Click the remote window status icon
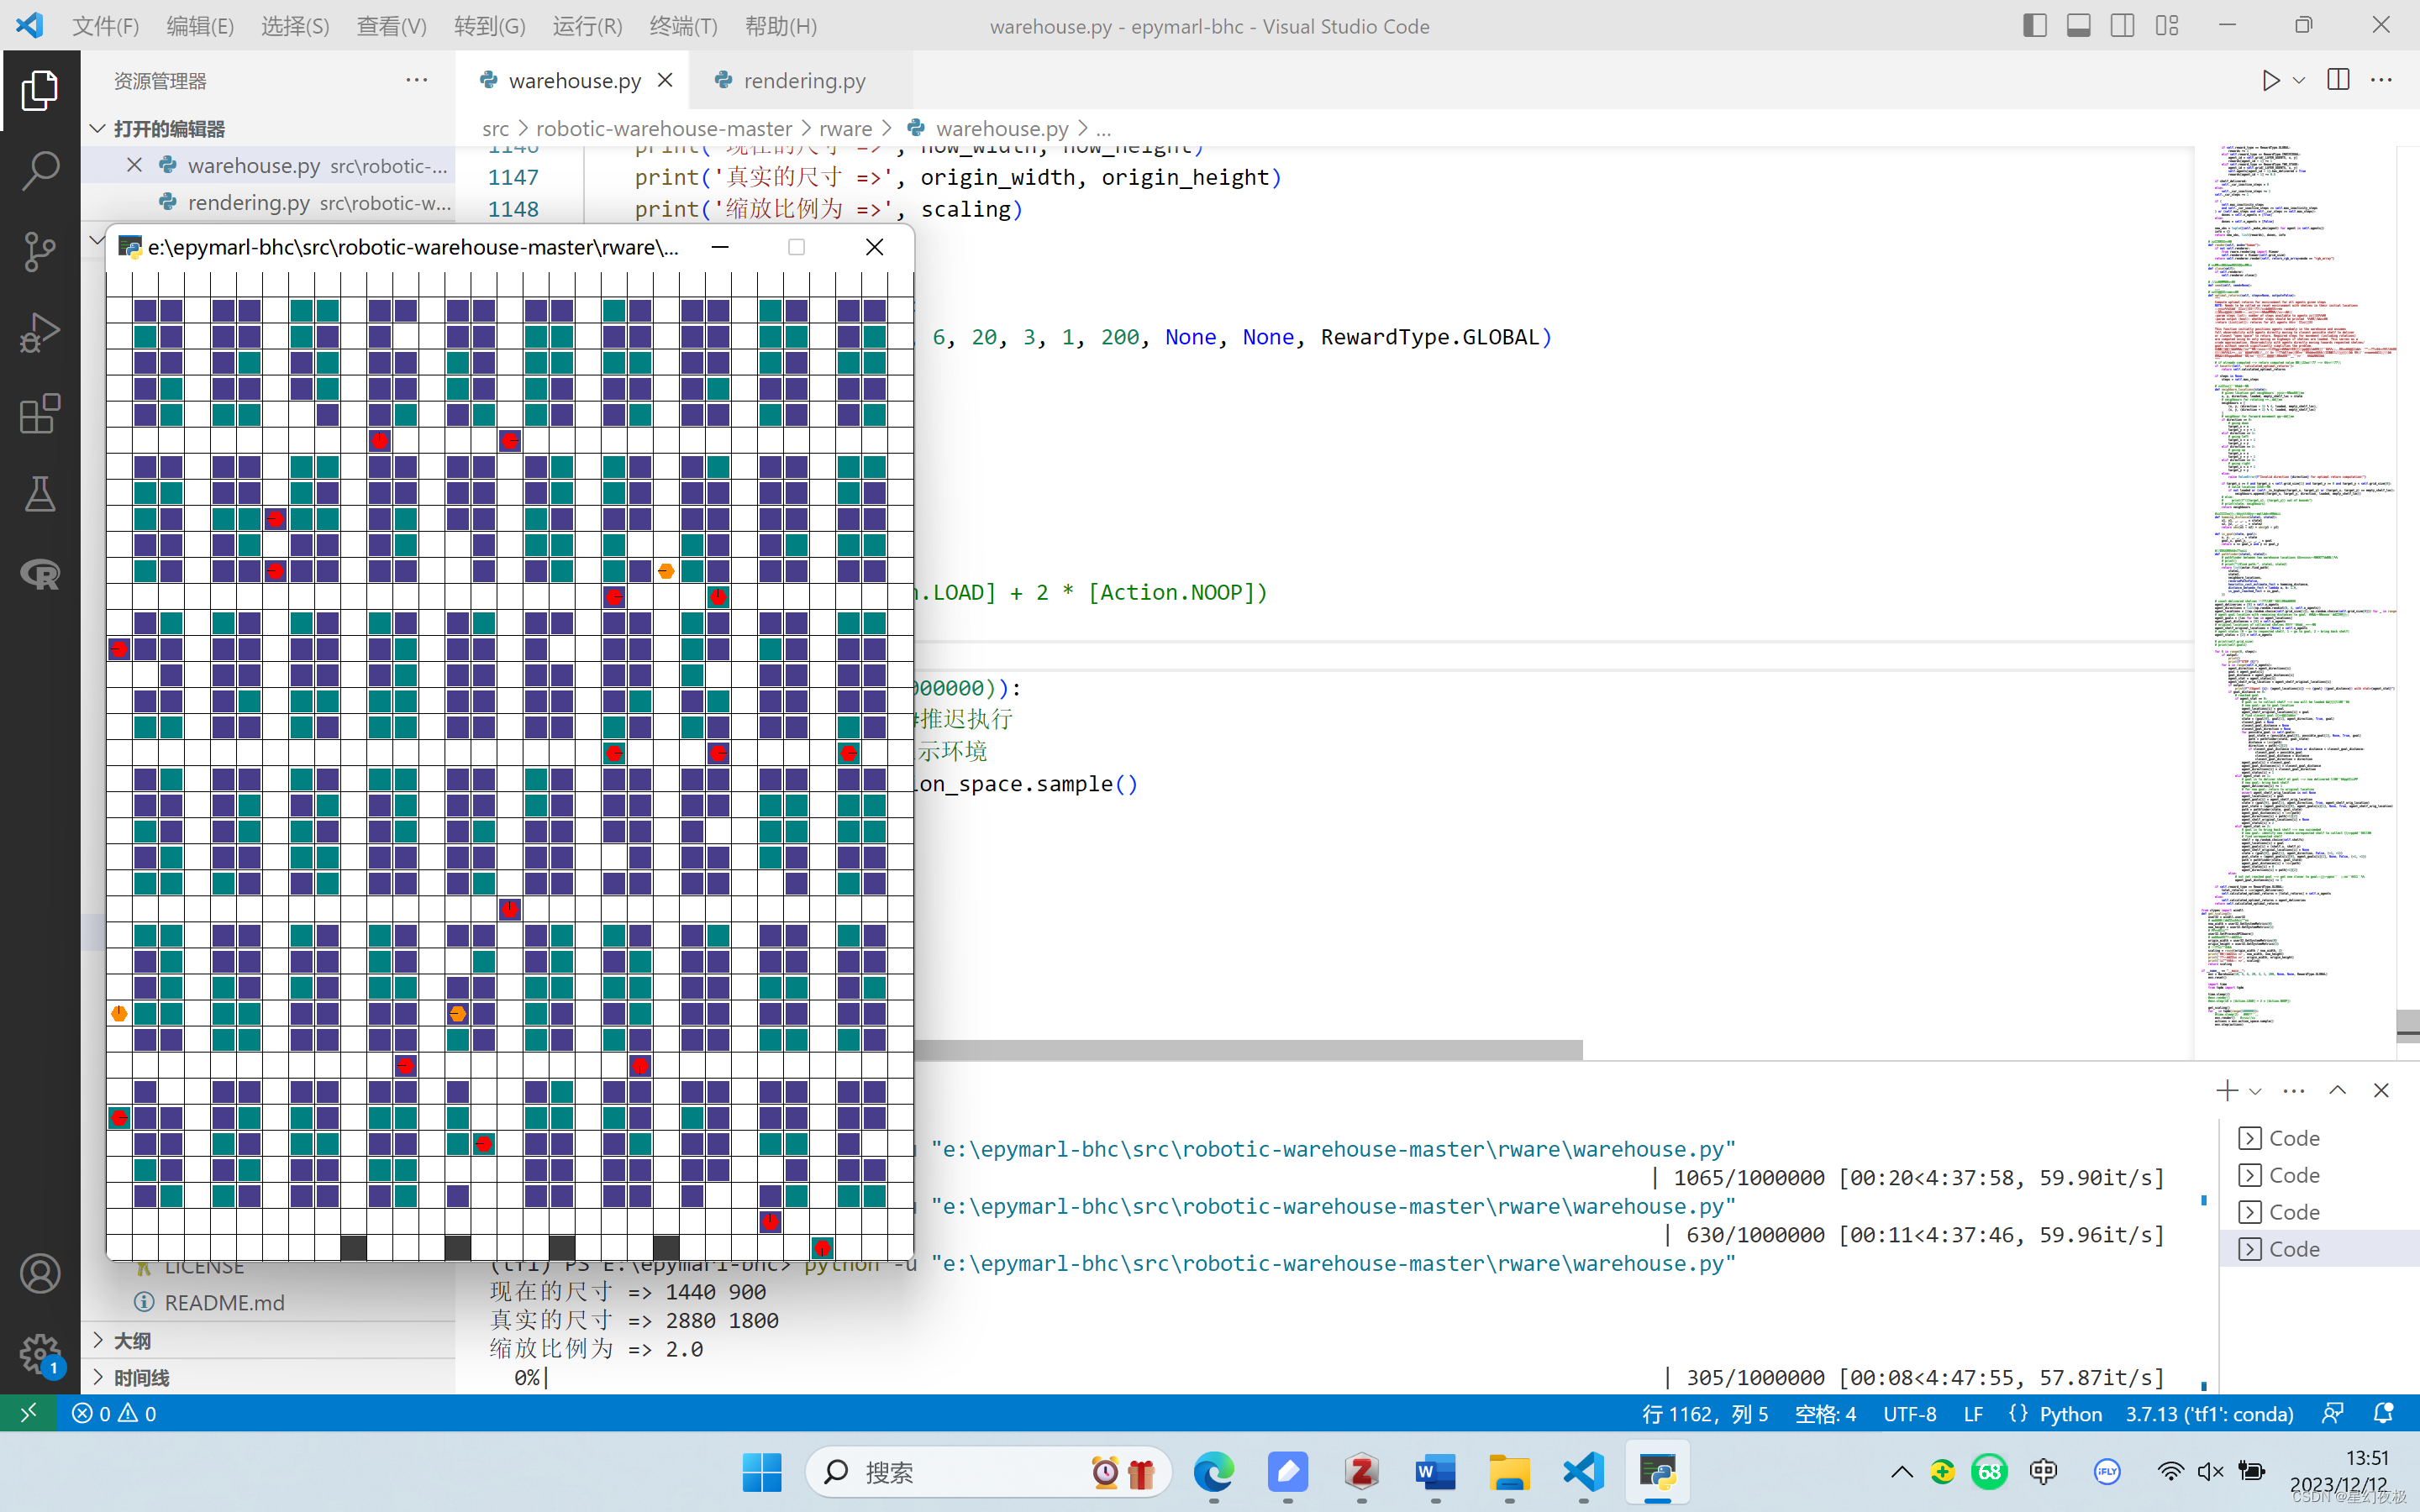 click(28, 1412)
